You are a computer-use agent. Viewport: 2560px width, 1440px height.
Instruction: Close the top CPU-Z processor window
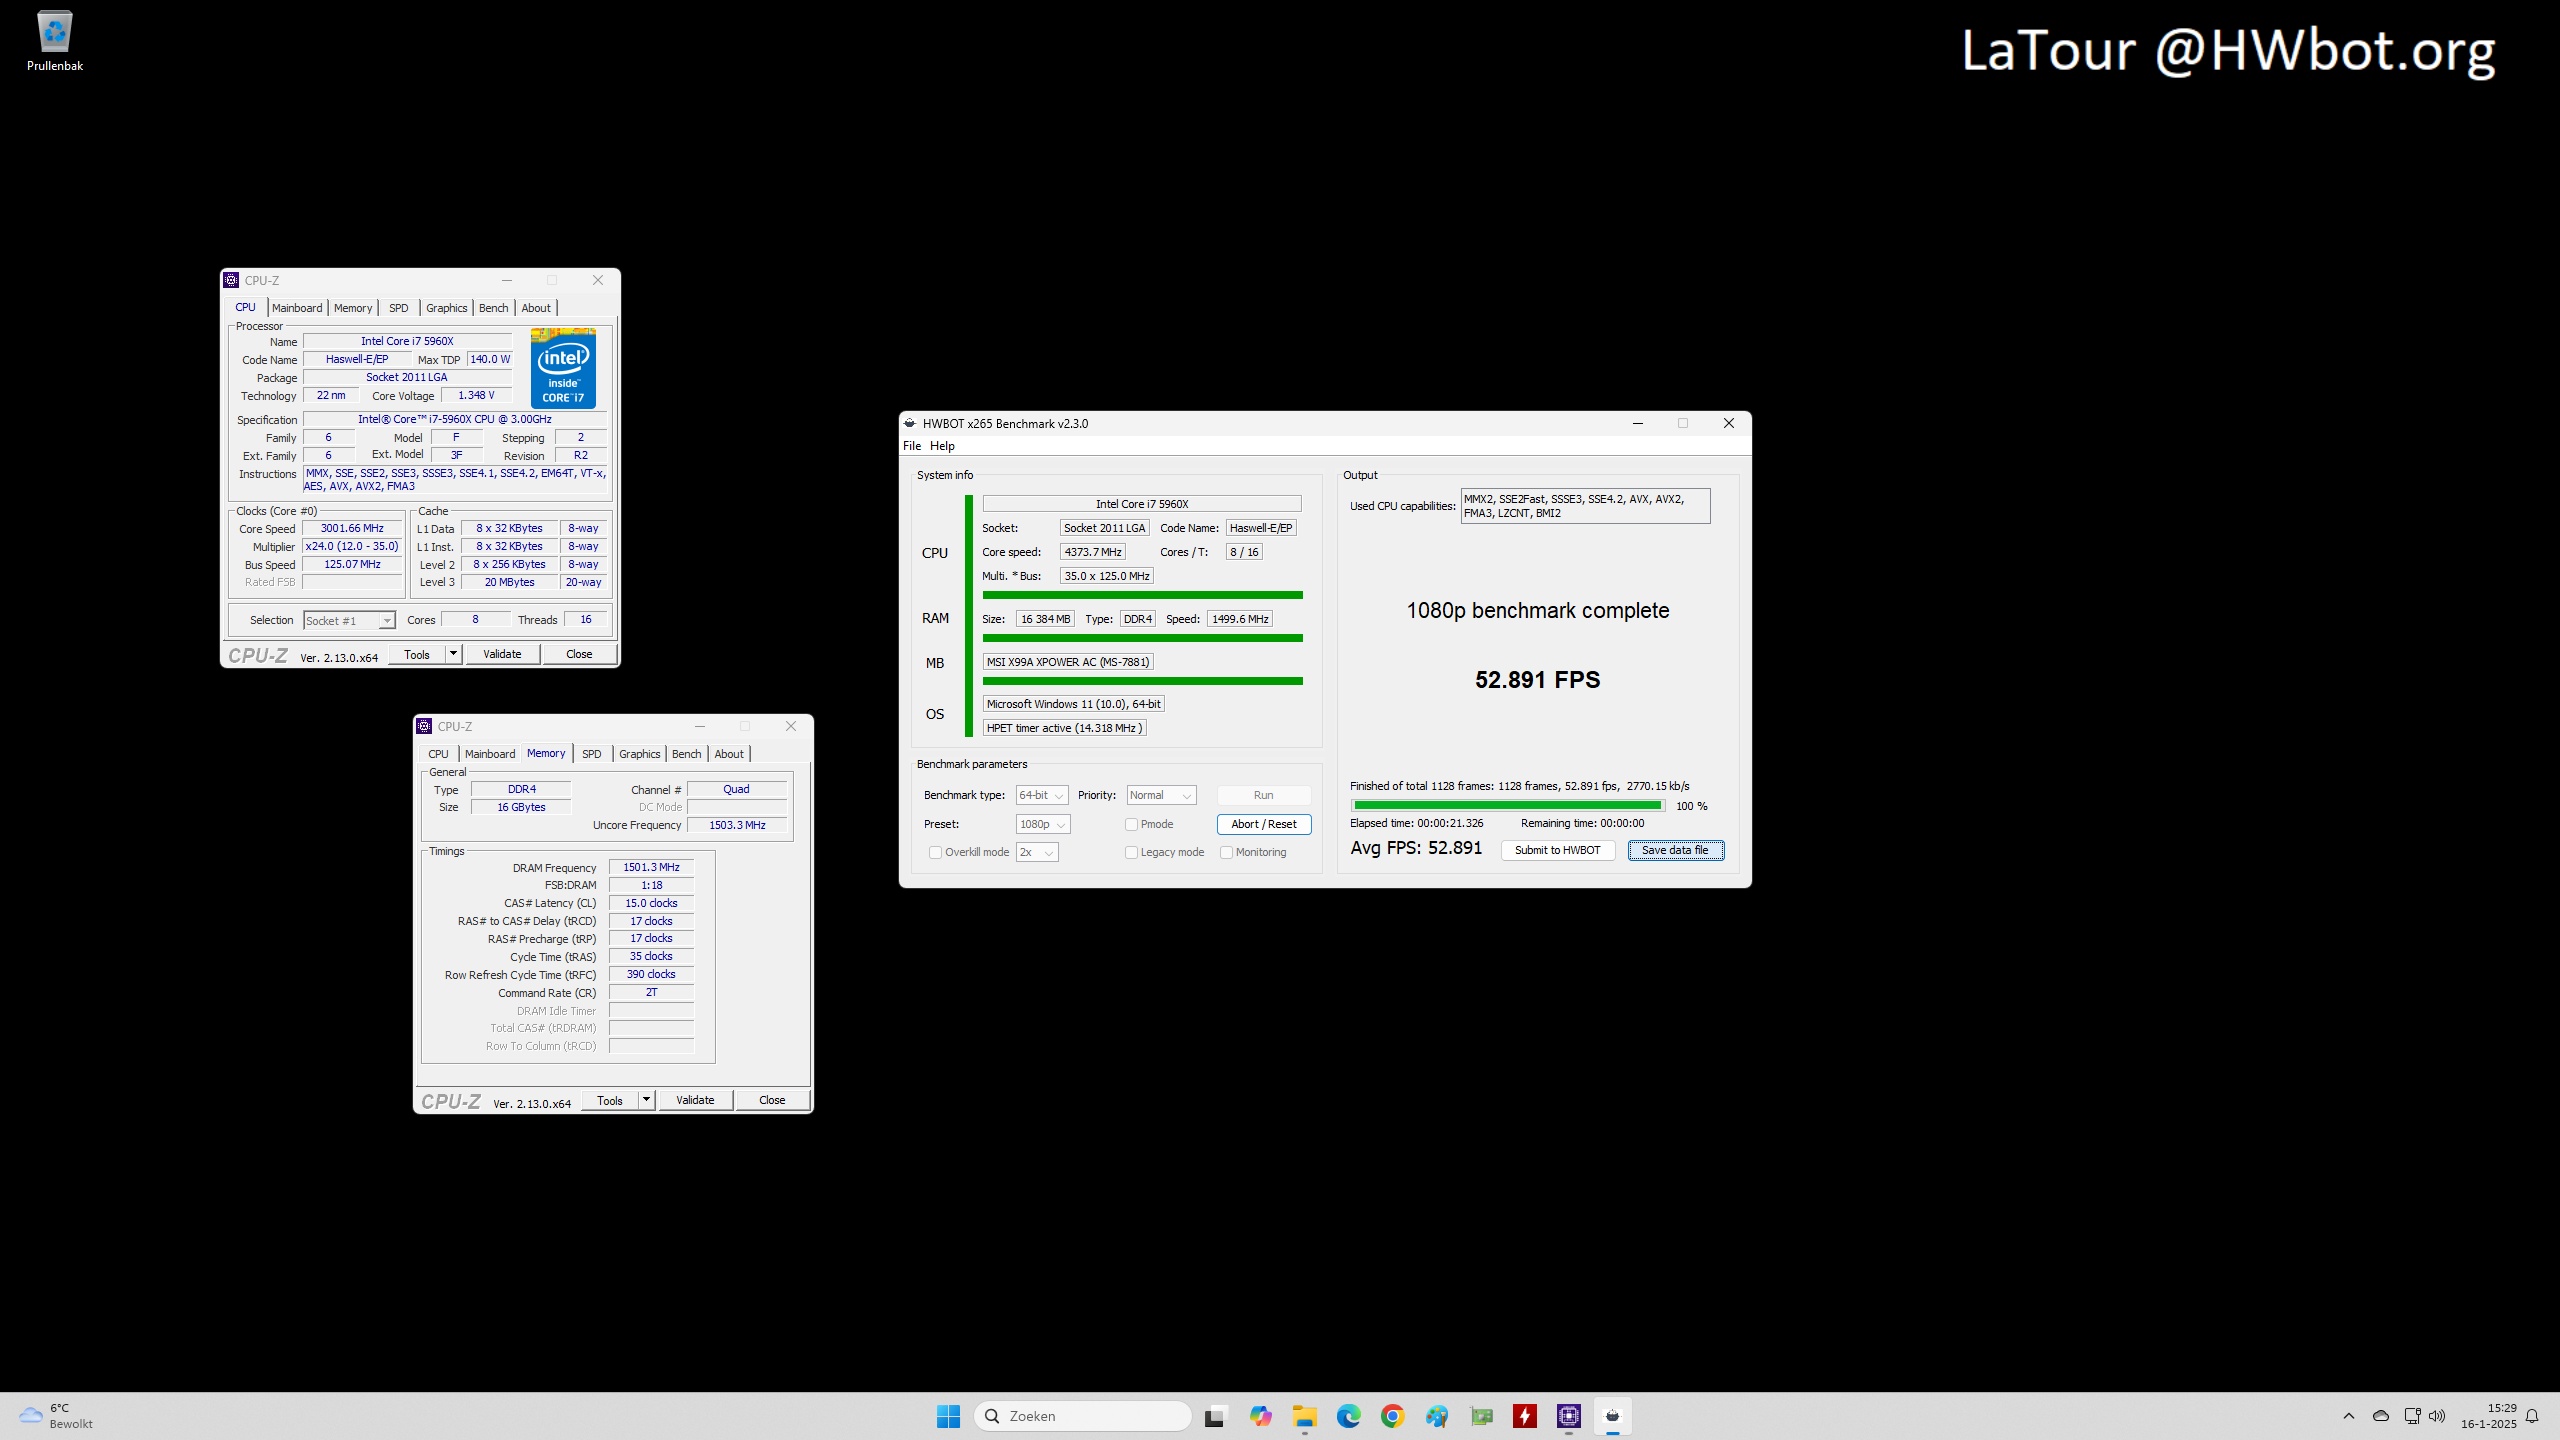[x=598, y=280]
